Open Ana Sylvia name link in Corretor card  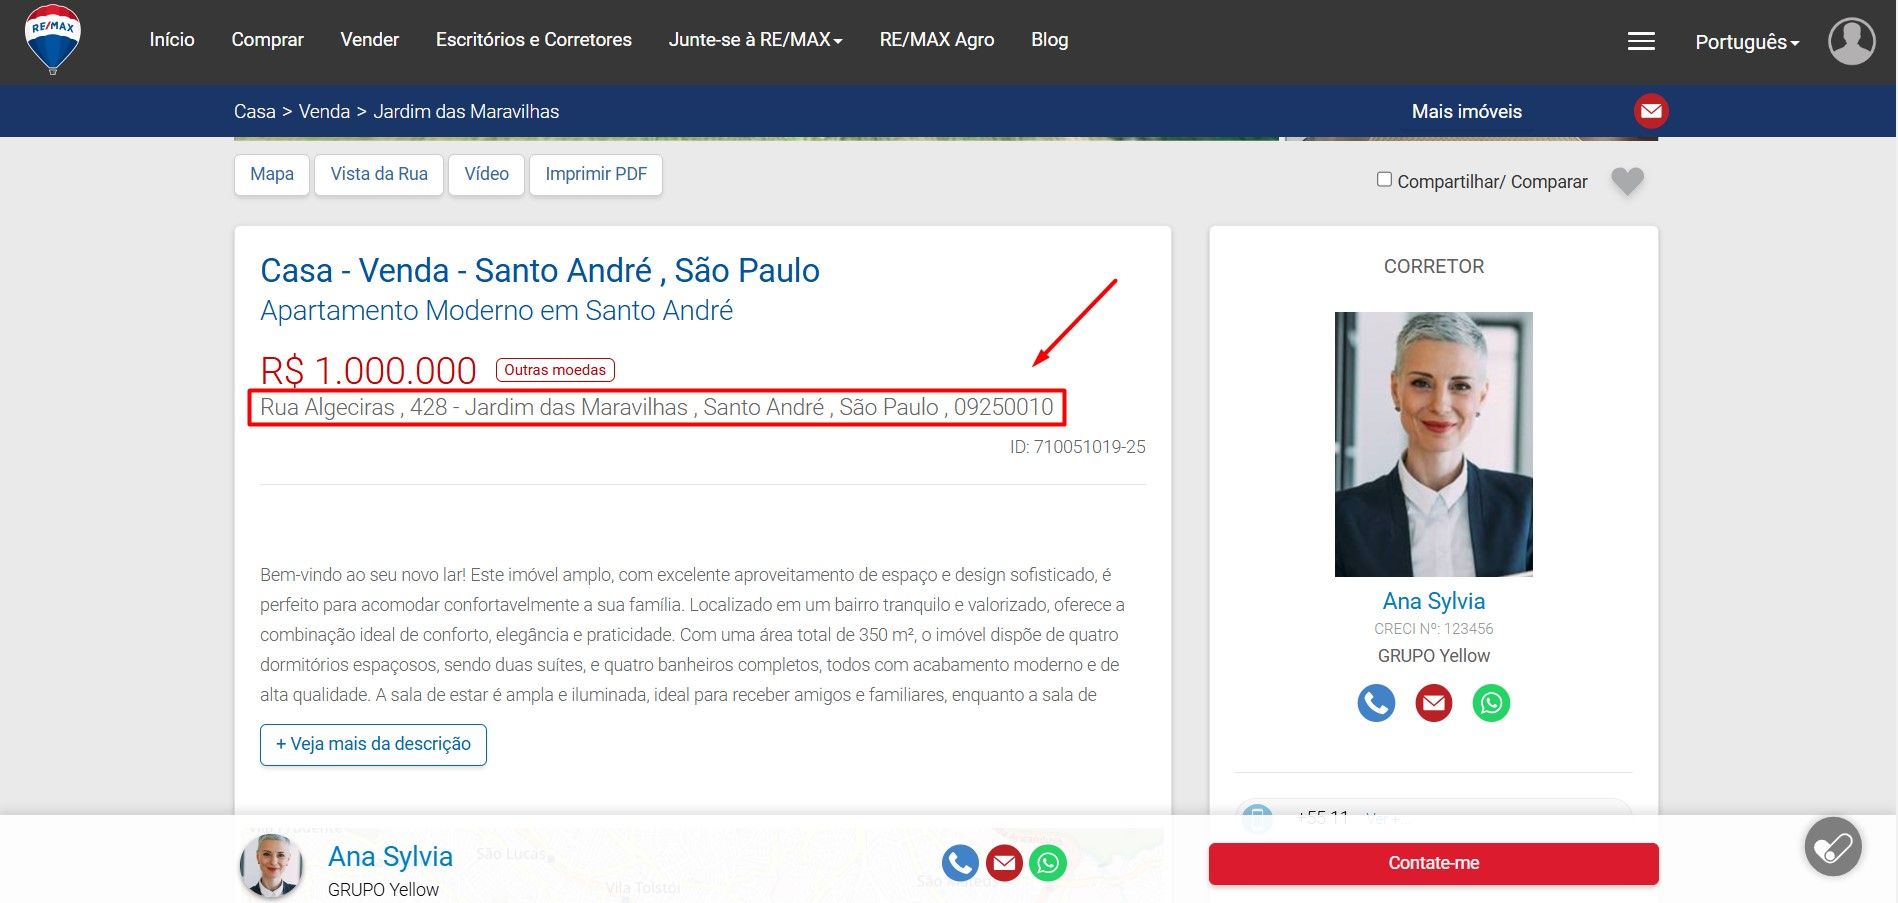[1433, 601]
